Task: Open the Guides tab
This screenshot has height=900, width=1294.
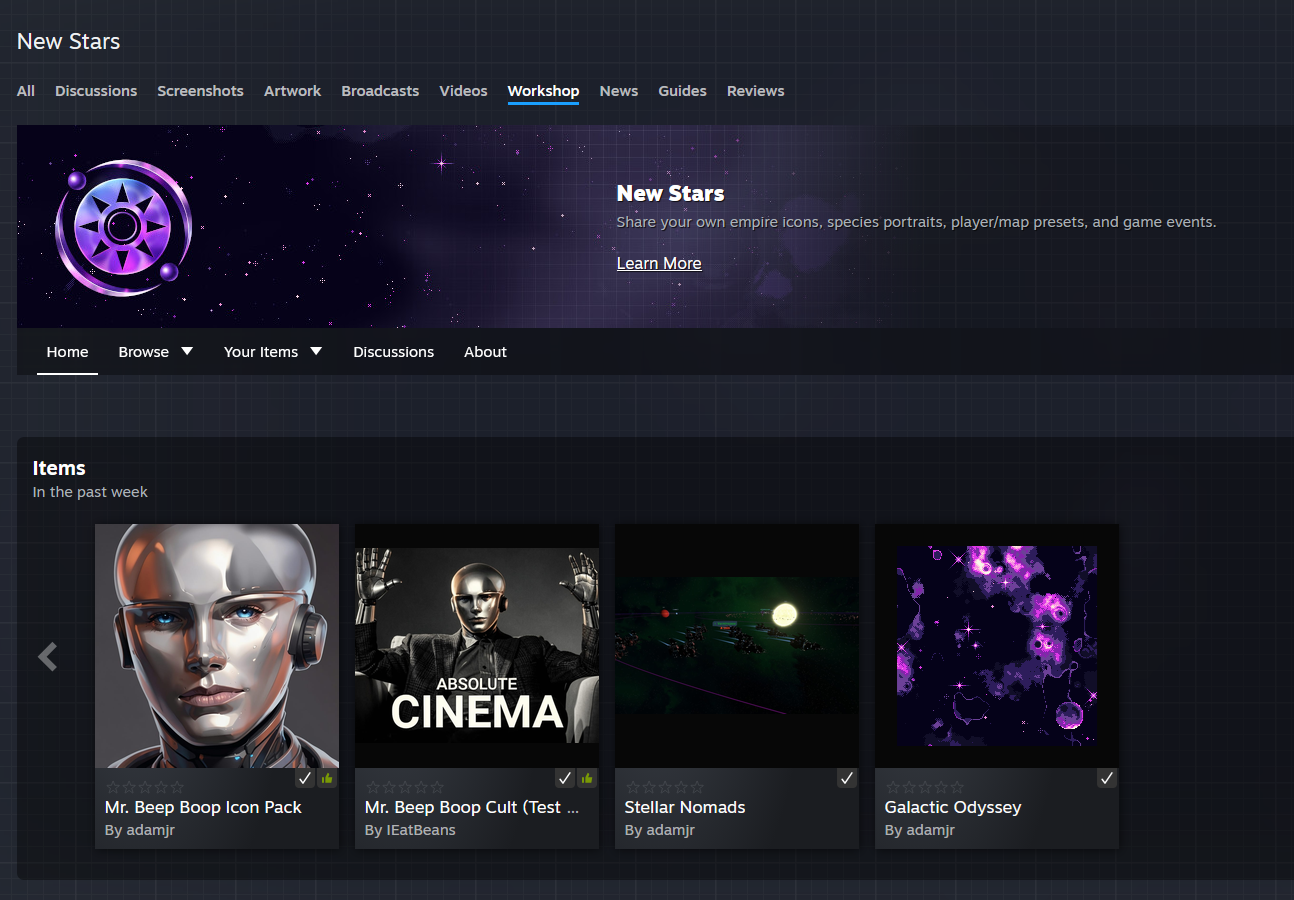Action: [x=682, y=91]
